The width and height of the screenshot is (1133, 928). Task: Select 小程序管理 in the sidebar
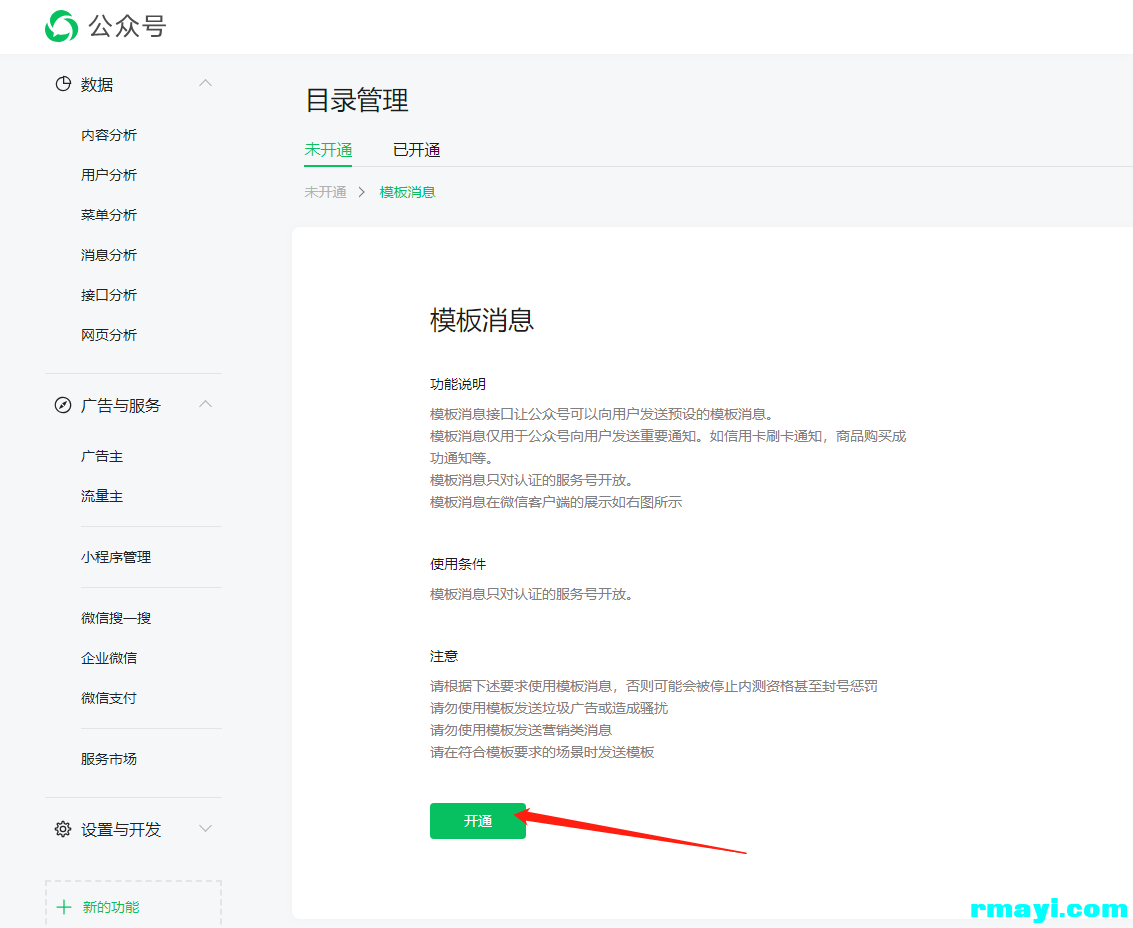click(x=116, y=557)
